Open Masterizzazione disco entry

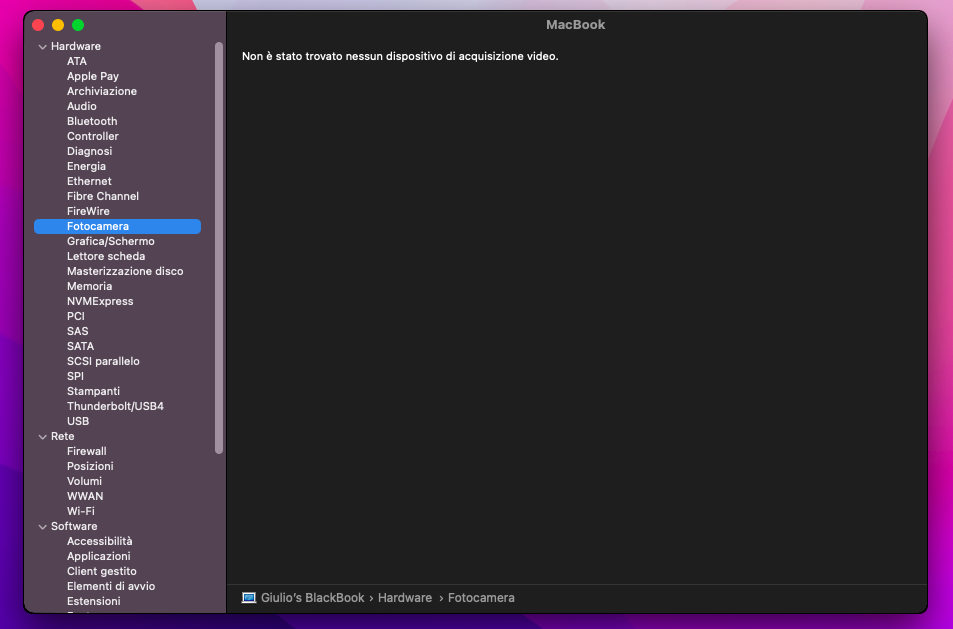(125, 271)
